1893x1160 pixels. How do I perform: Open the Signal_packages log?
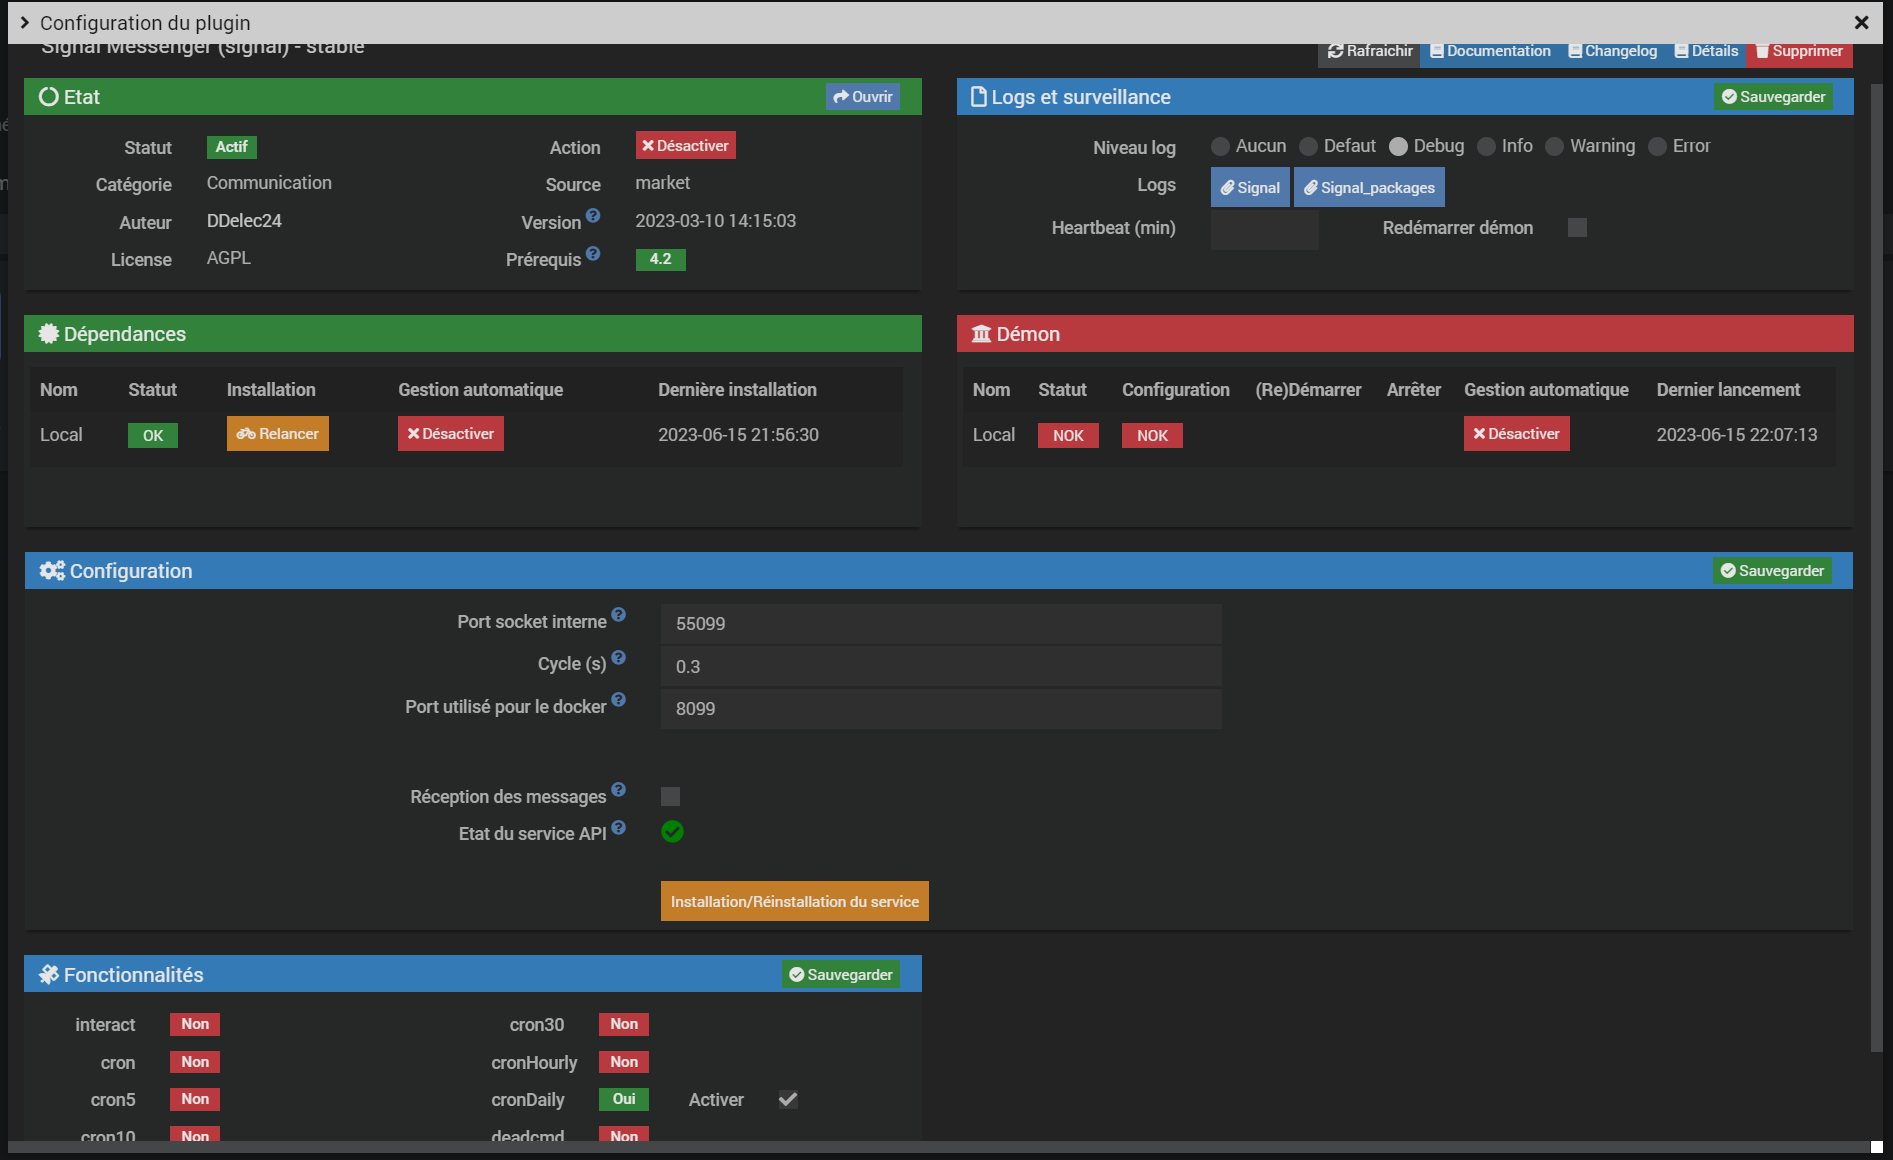coord(1368,188)
